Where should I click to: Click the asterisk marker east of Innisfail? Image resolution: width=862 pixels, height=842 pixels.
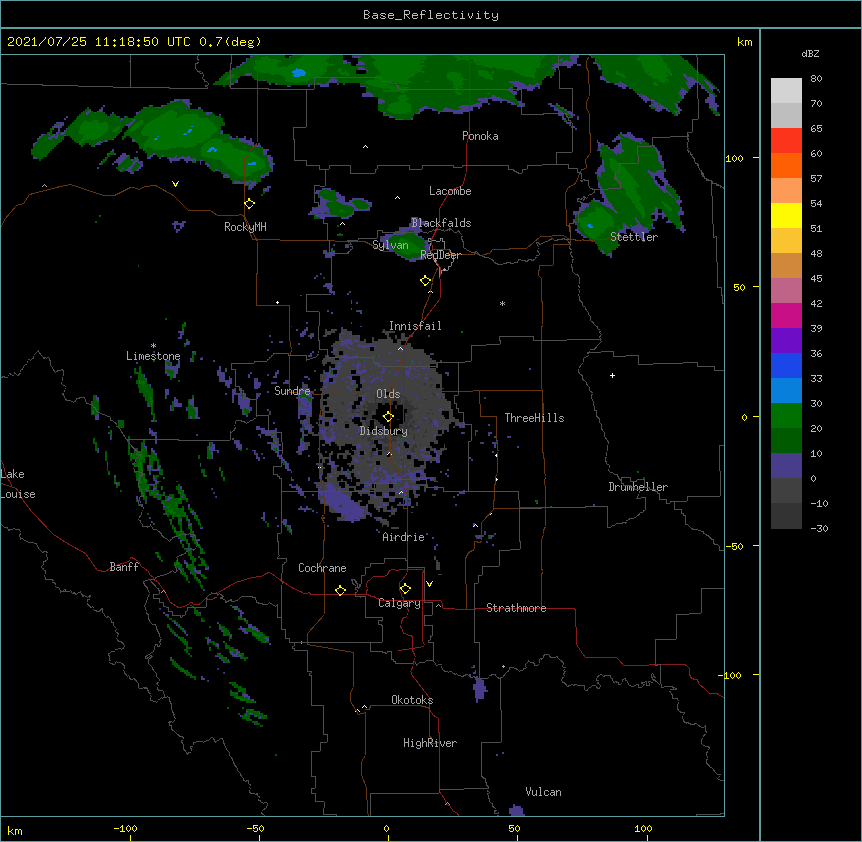click(x=502, y=303)
